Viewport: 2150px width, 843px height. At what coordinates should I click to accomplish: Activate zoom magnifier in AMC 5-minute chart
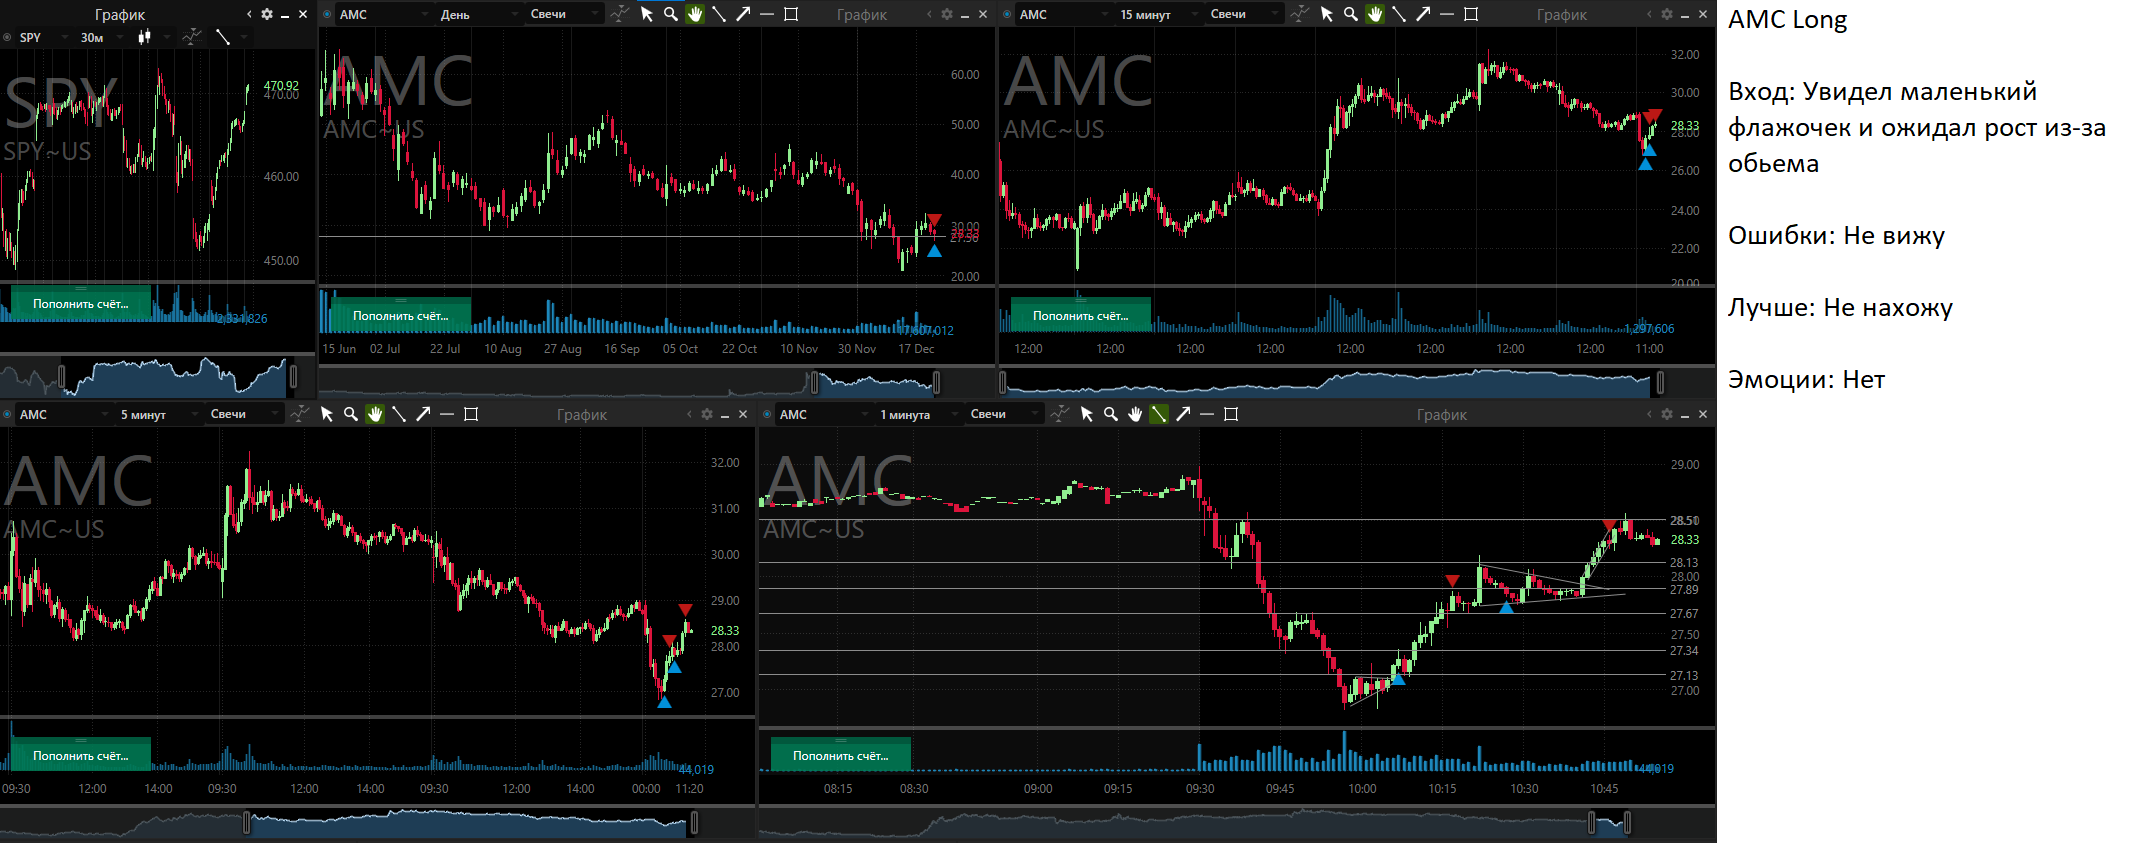351,414
